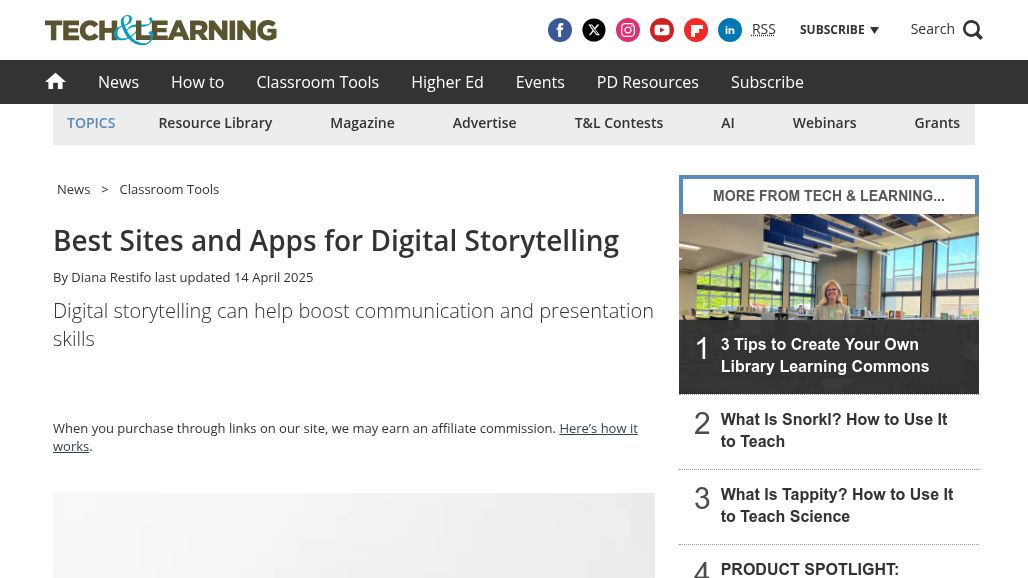Image resolution: width=1028 pixels, height=578 pixels.
Task: Open the YouTube social icon
Action: [662, 30]
